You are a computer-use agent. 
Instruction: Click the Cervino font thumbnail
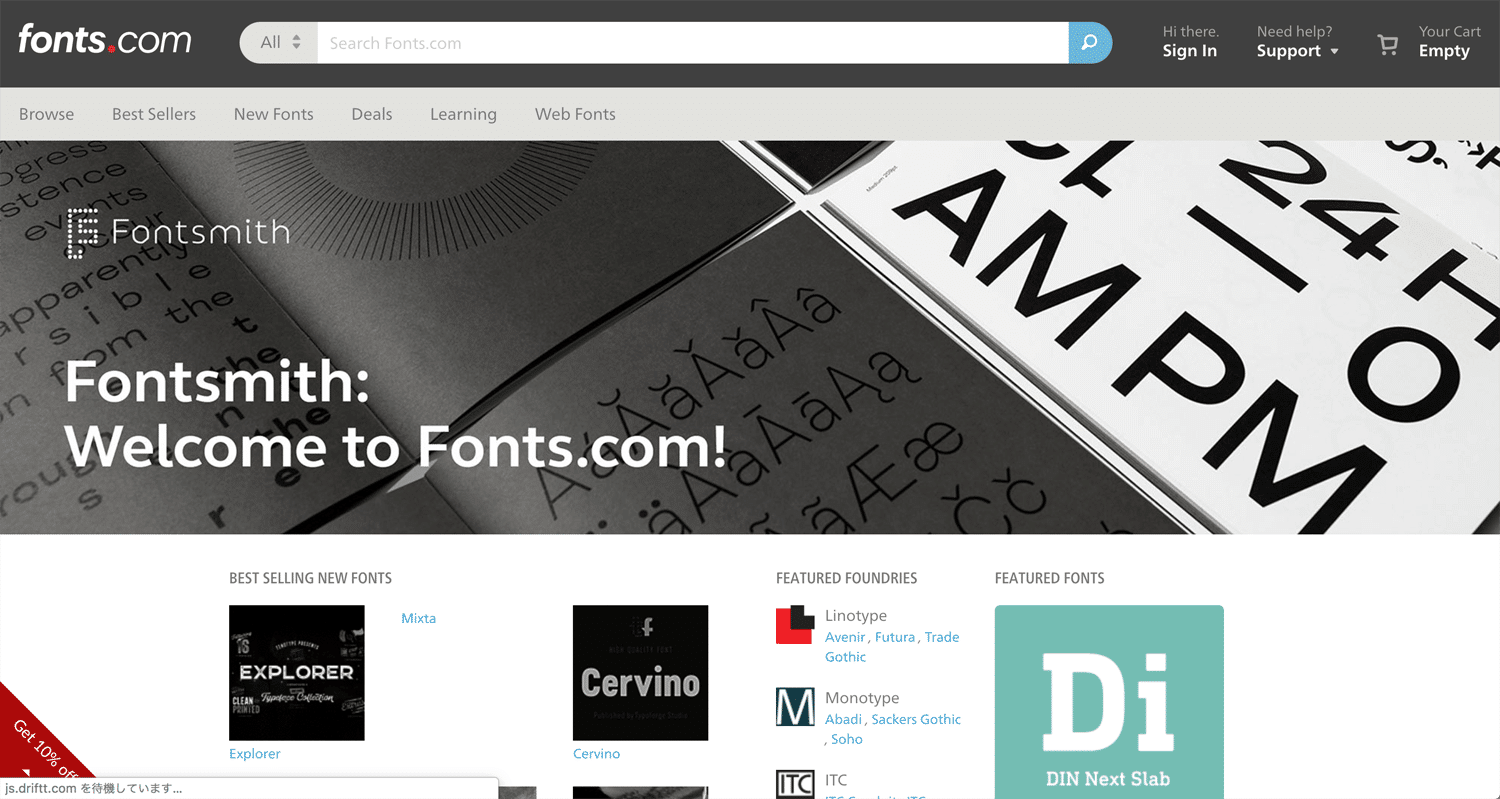pyautogui.click(x=641, y=673)
